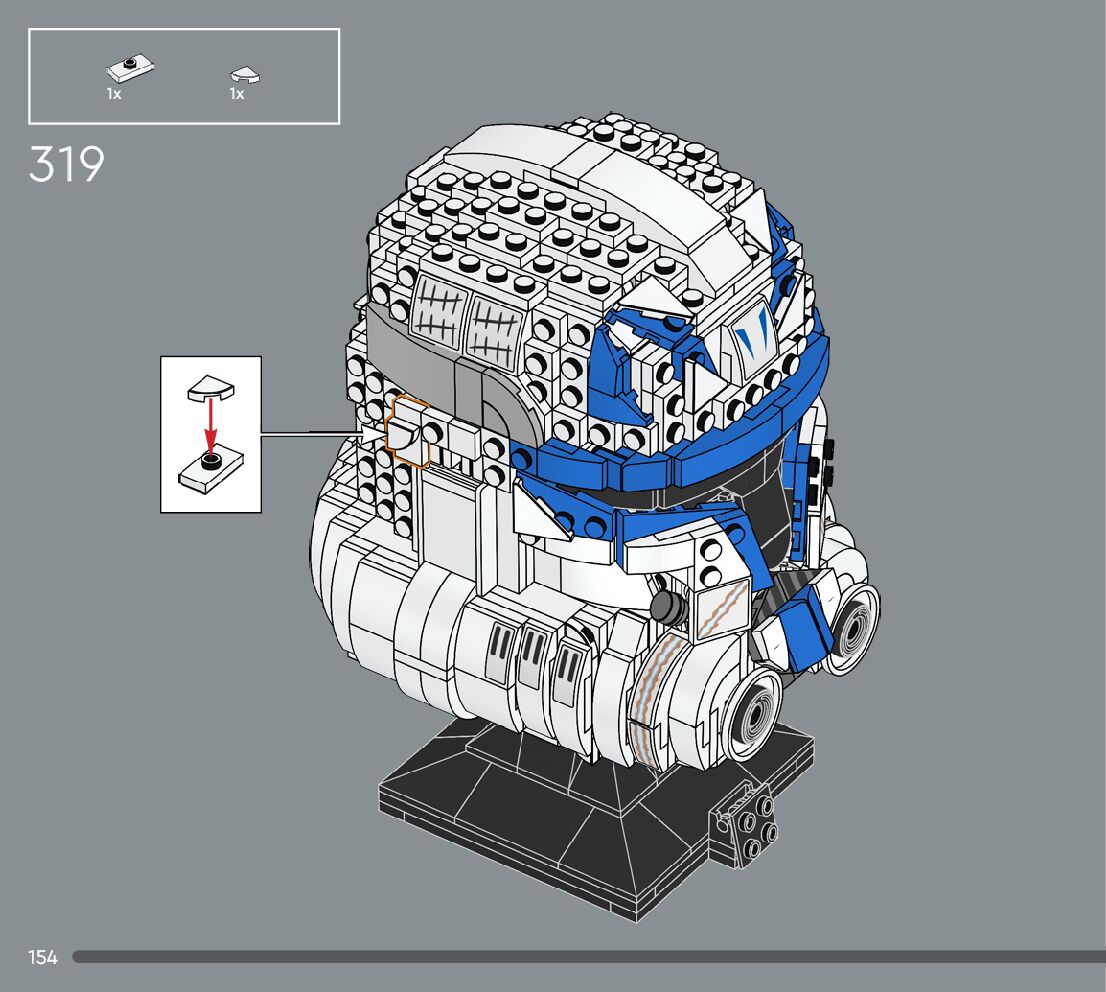Click the quarter-round tile in parts list
The width and height of the screenshot is (1106, 992).
[x=245, y=73]
